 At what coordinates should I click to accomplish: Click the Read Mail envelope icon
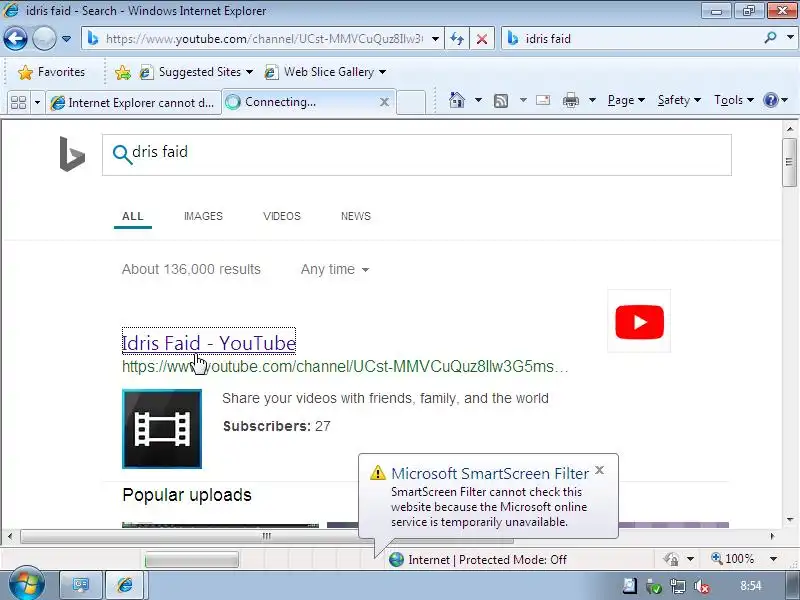click(x=543, y=100)
